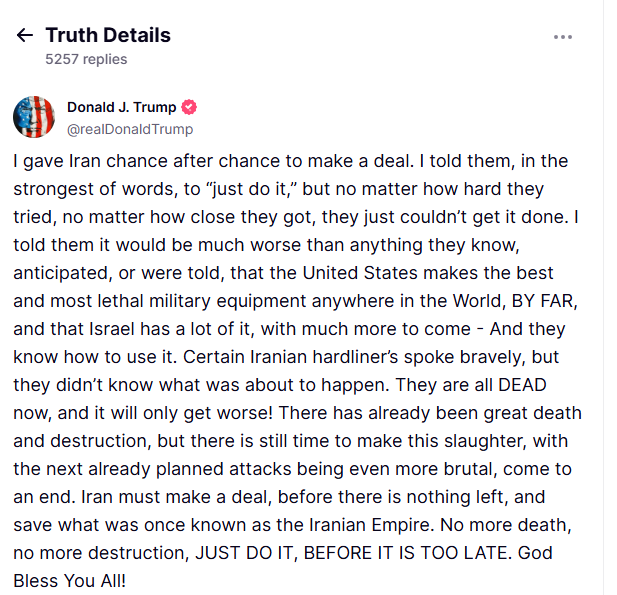This screenshot has width=617, height=595.
Task: View the 5257 replies count
Action: coord(86,59)
